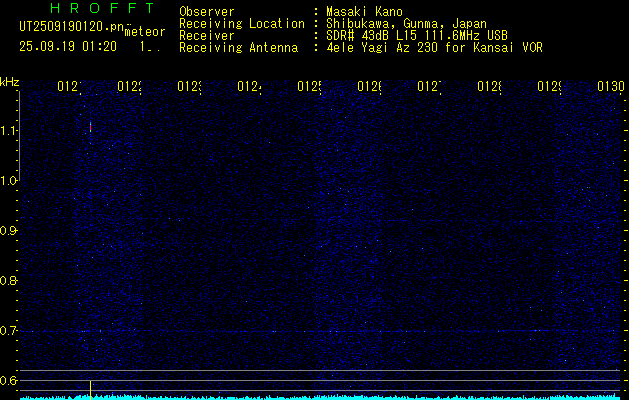This screenshot has height=400, width=629.
Task: Click the Receiving Antenna label
Action: (x=238, y=48)
